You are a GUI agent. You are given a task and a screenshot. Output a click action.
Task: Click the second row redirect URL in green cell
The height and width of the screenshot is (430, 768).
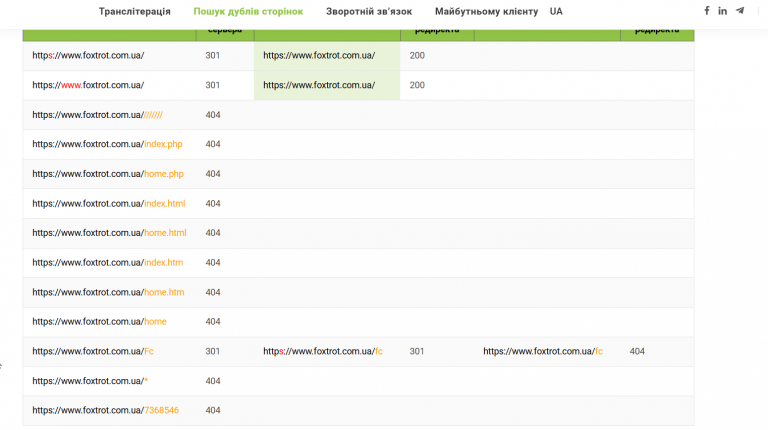point(319,85)
